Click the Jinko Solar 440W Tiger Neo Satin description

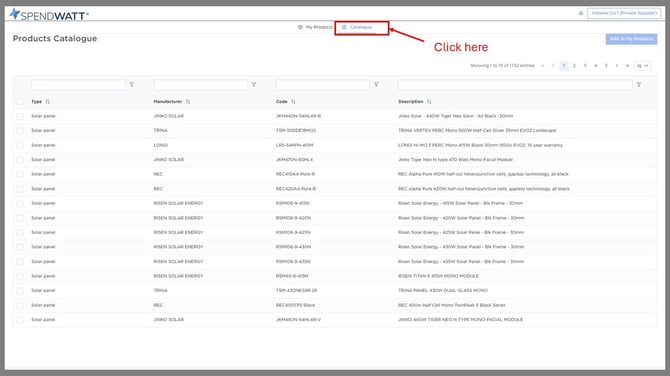click(455, 116)
